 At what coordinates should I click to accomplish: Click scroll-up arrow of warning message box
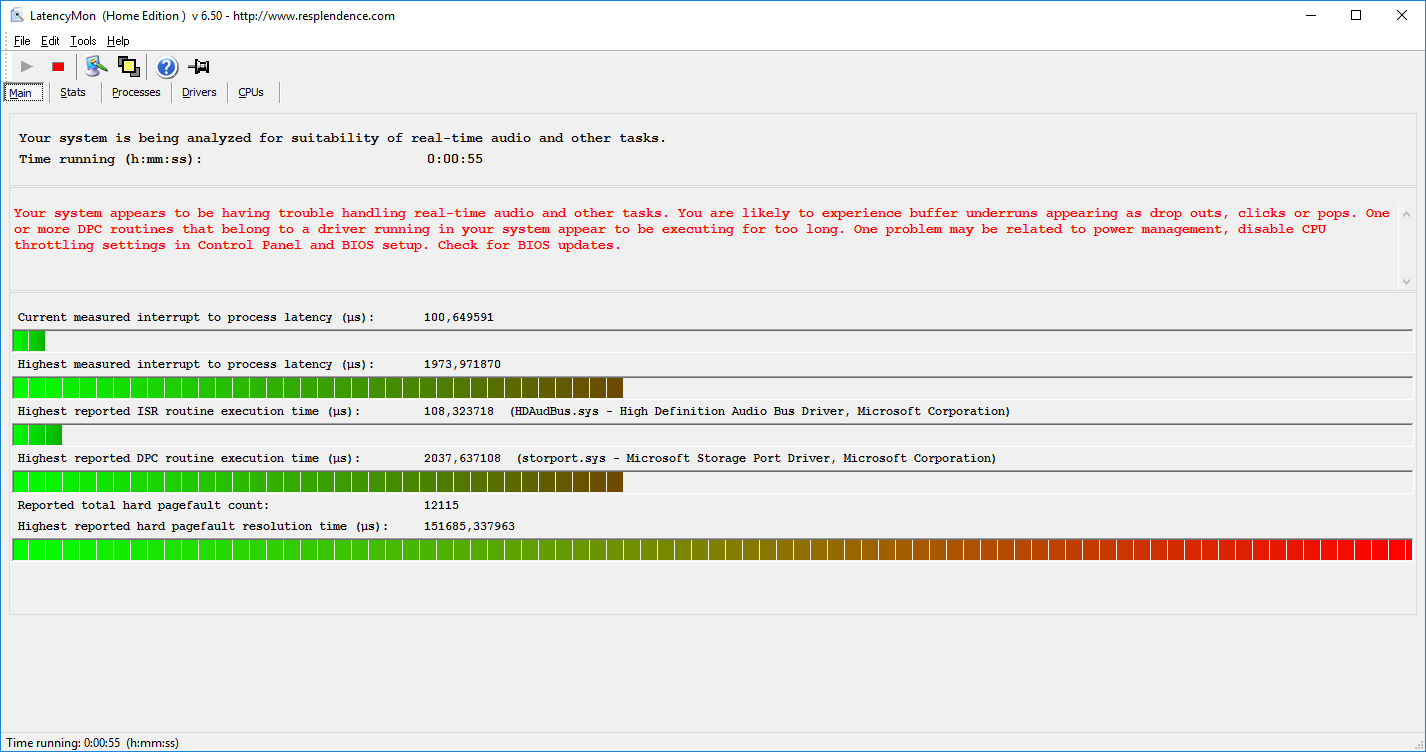(1407, 214)
